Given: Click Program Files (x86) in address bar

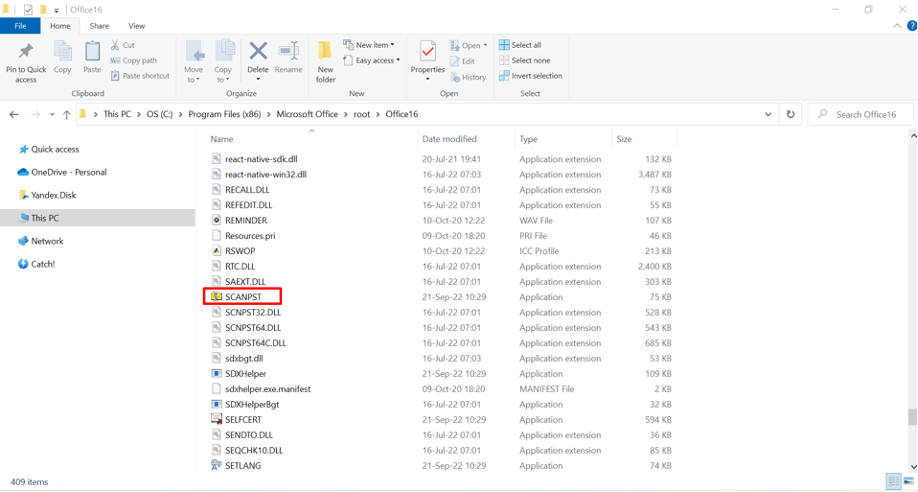Looking at the screenshot, I should (224, 114).
